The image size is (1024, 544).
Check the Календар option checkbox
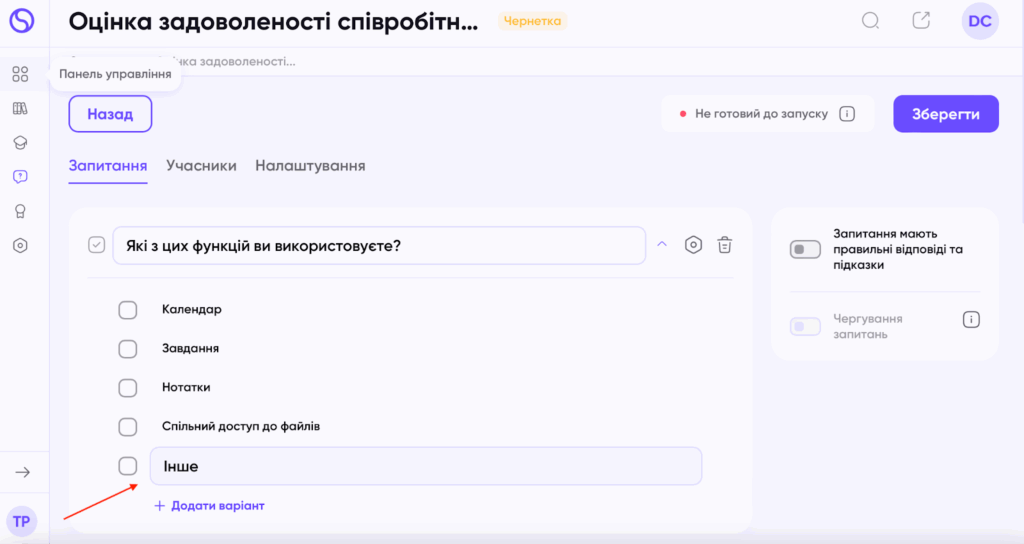128,310
